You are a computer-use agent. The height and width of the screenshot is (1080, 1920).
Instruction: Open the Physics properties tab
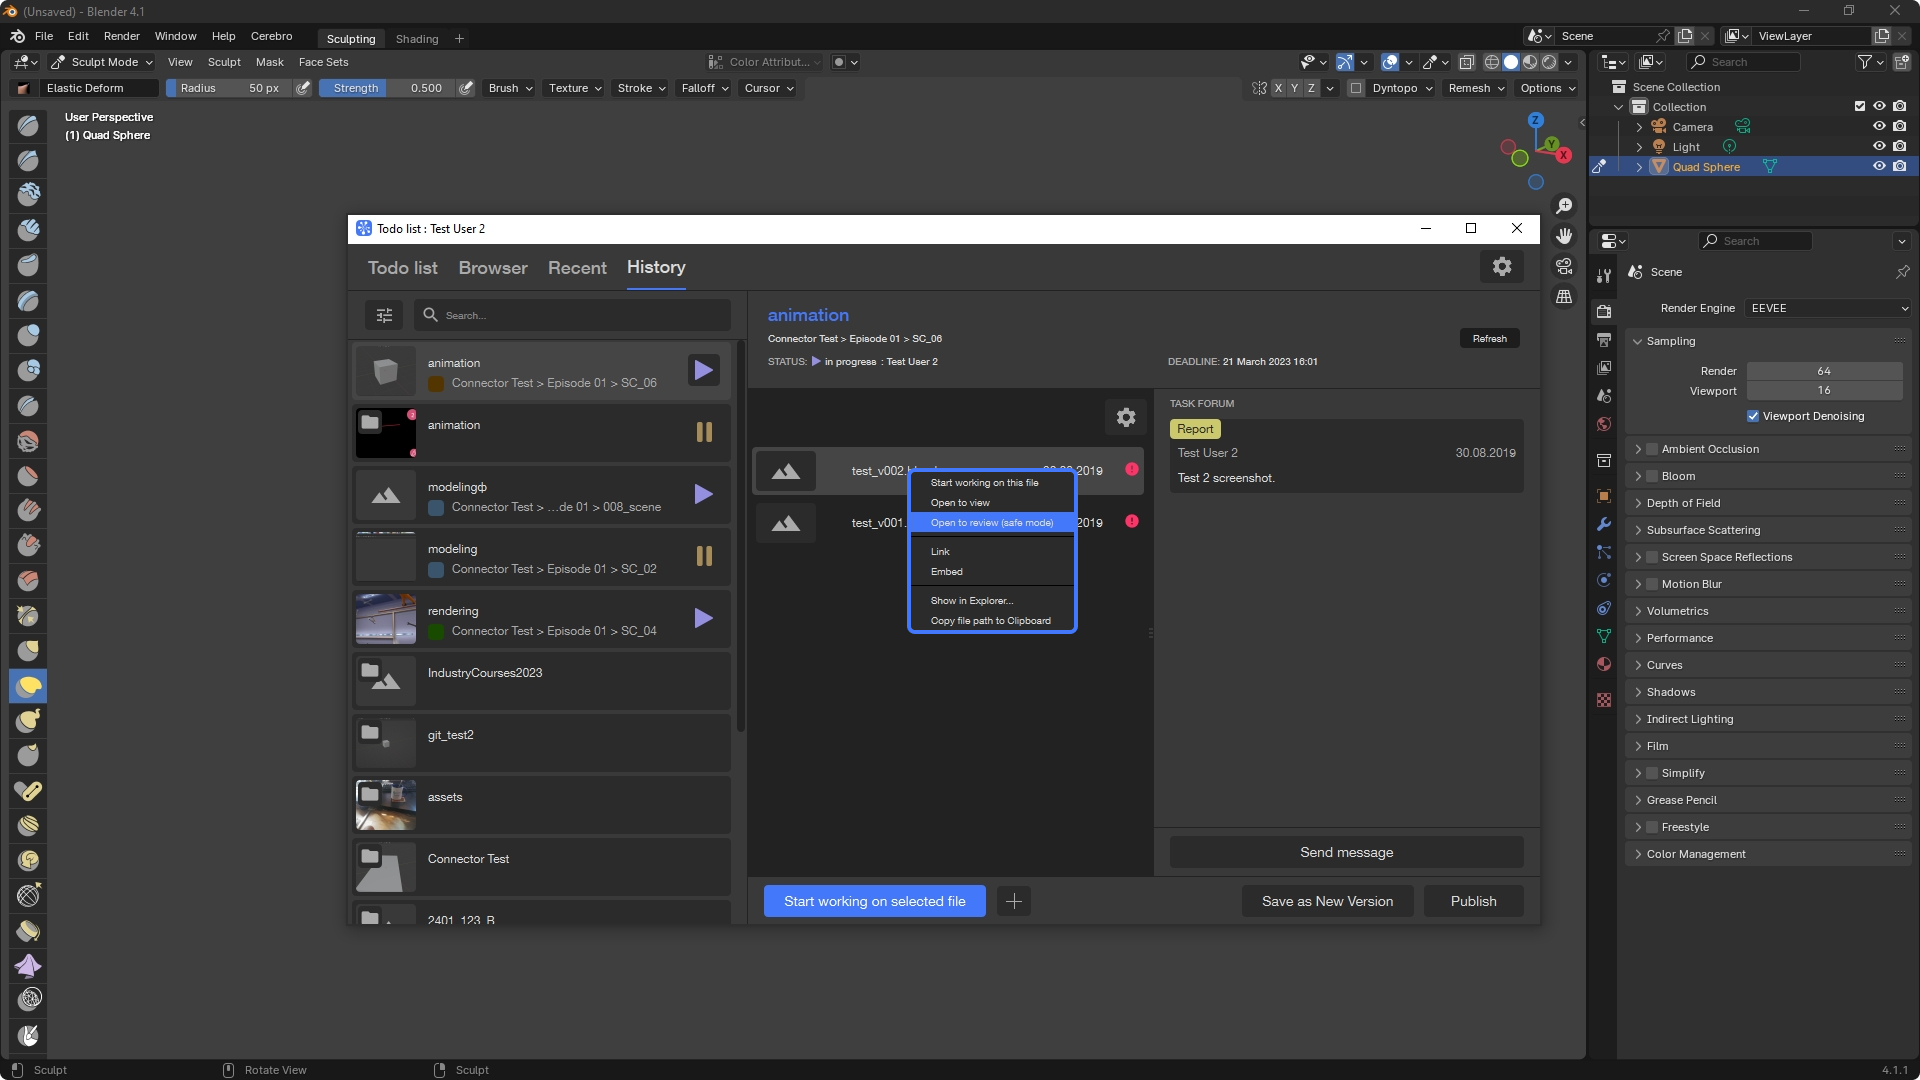1604,580
